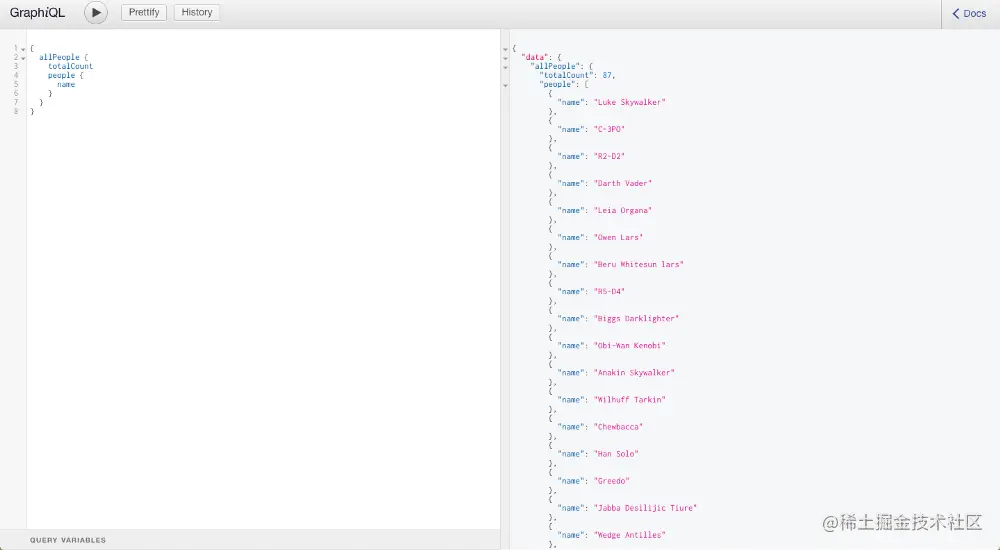Expand the Query Variables panel
Viewport: 1000px width, 550px height.
point(68,540)
